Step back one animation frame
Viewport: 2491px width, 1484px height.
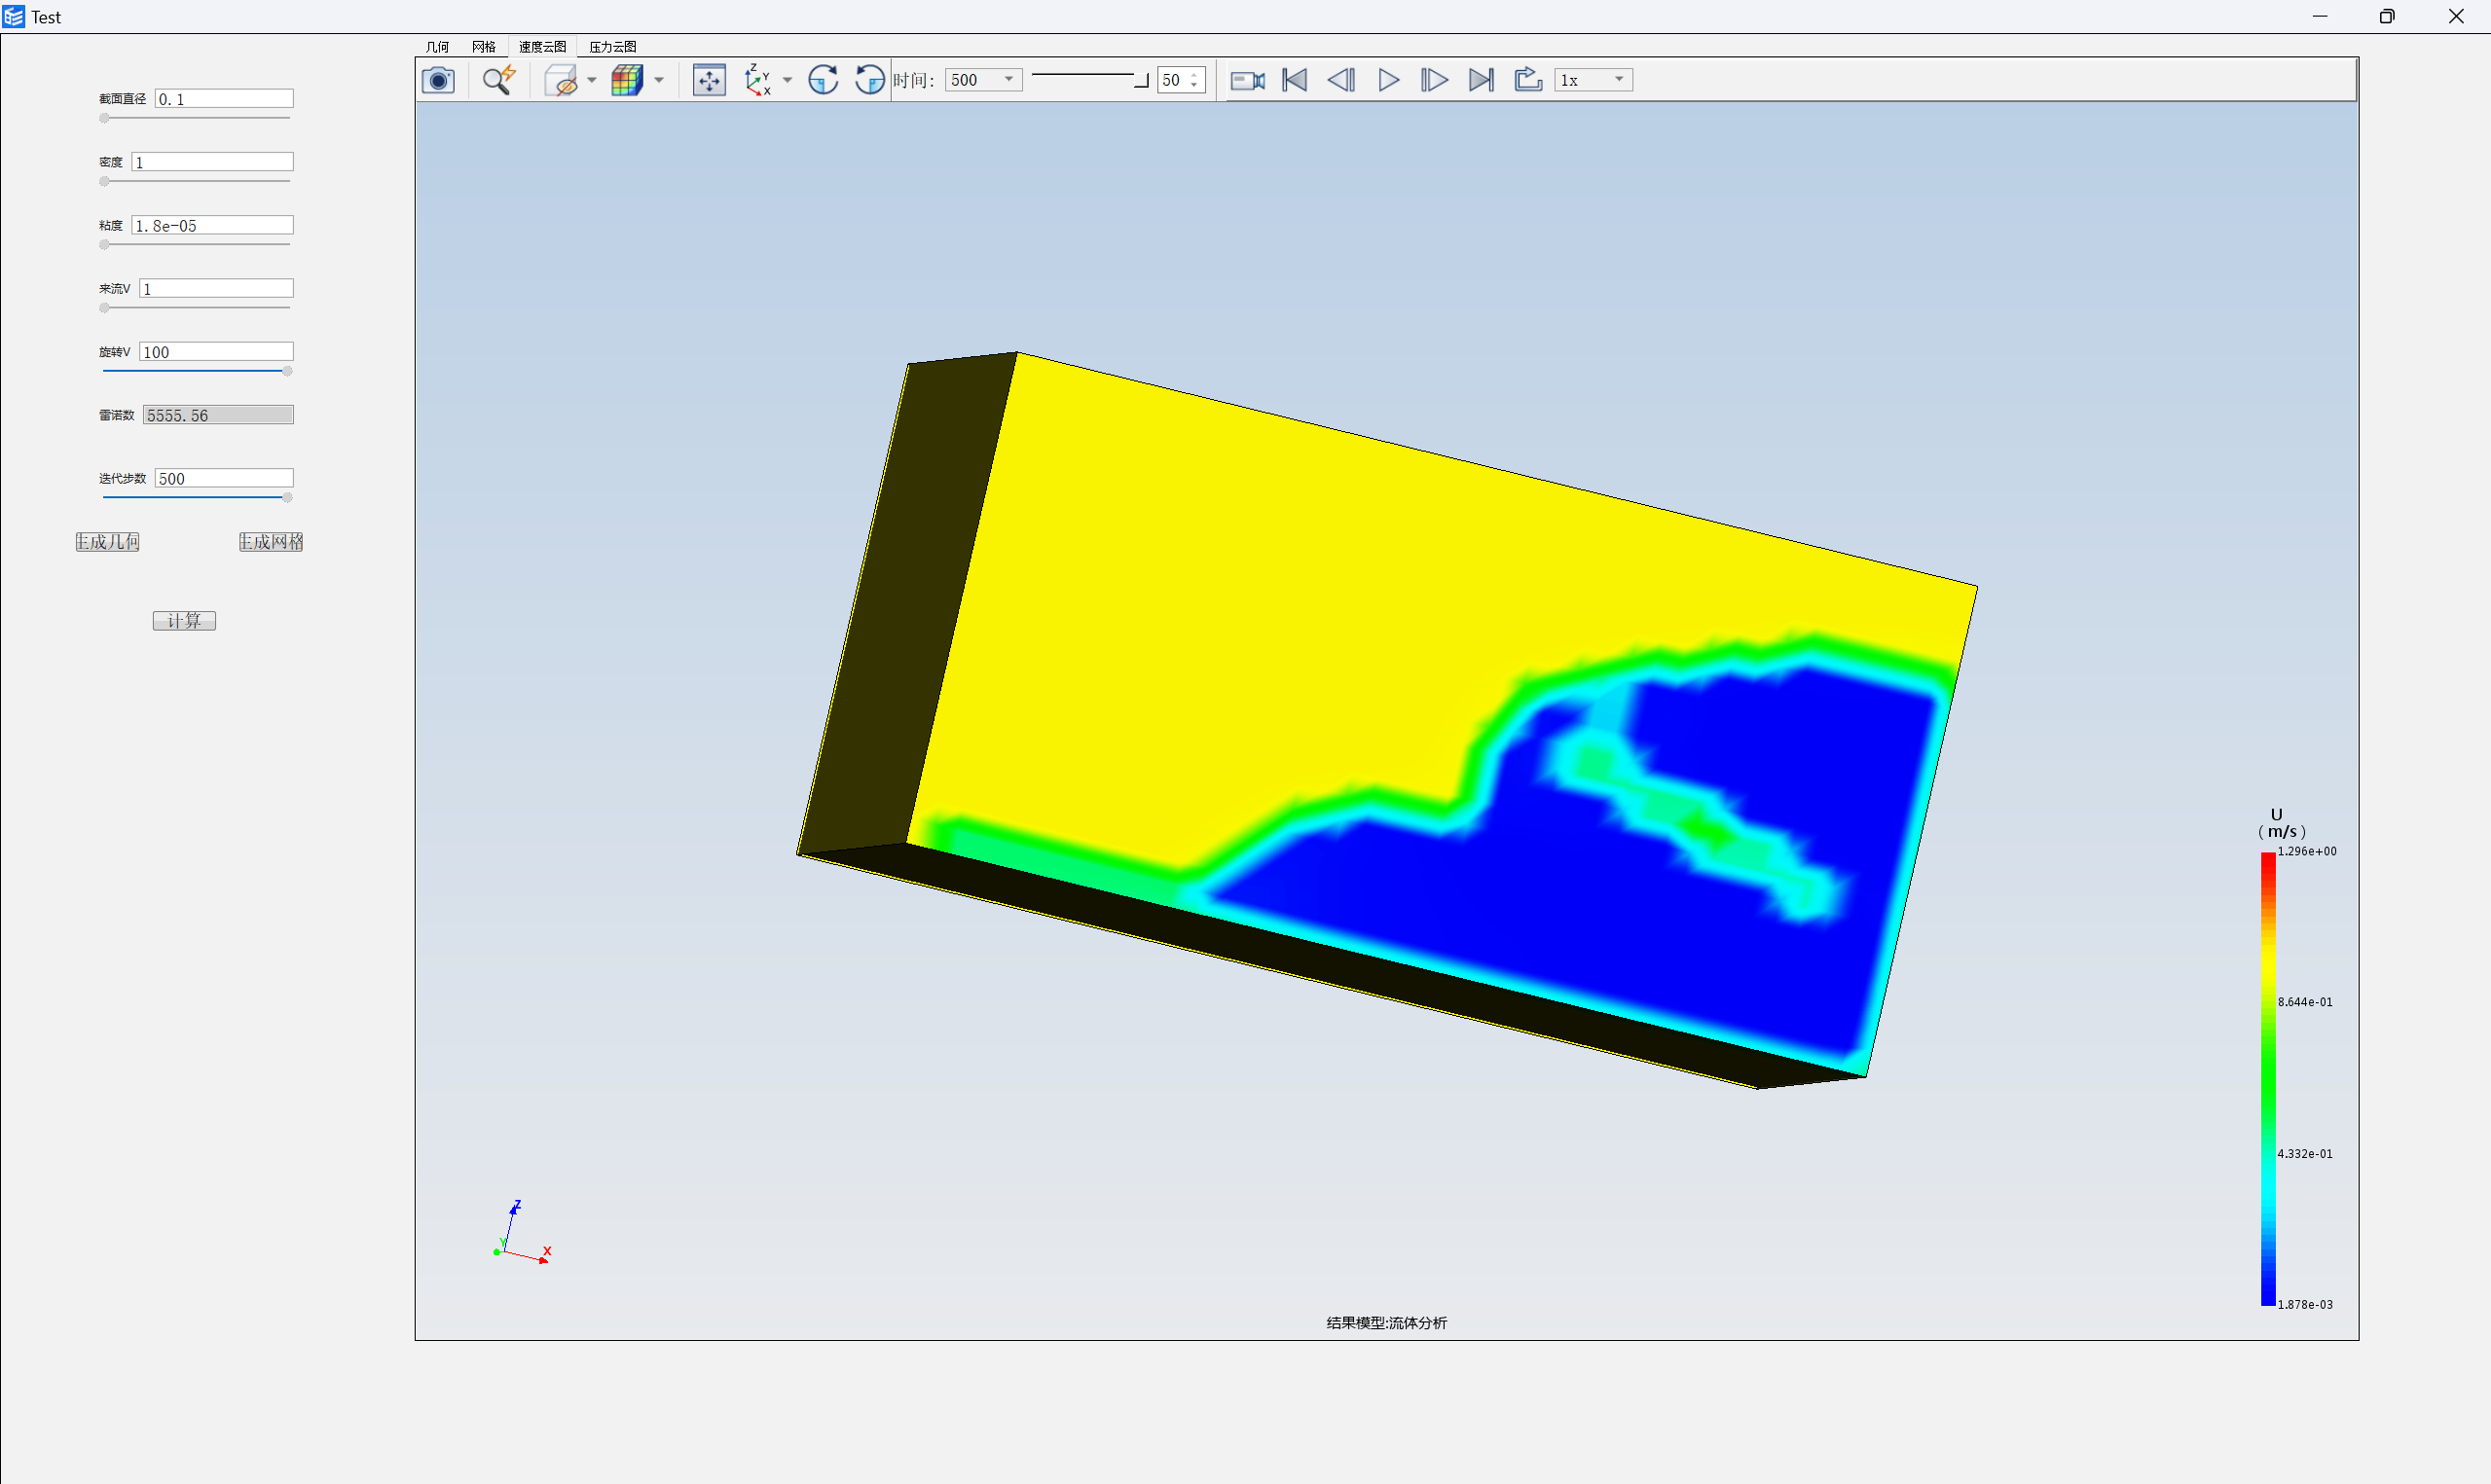click(x=1341, y=80)
